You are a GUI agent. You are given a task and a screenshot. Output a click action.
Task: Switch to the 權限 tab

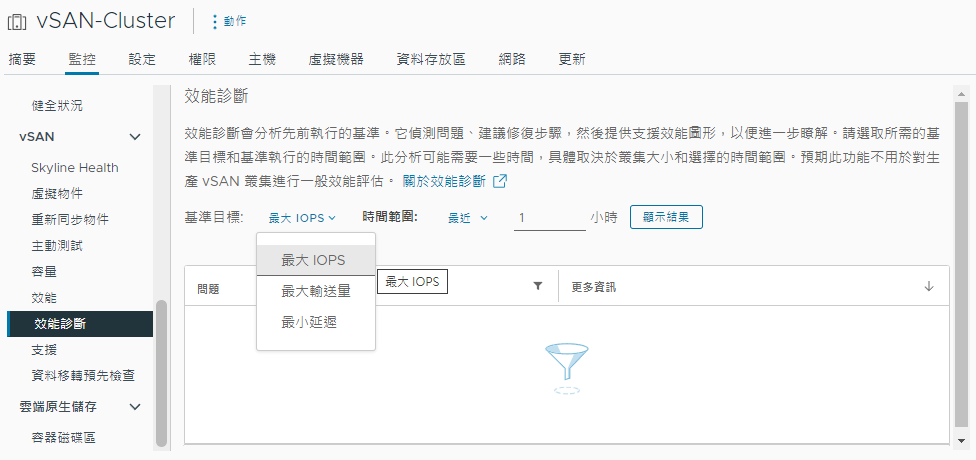(x=202, y=60)
